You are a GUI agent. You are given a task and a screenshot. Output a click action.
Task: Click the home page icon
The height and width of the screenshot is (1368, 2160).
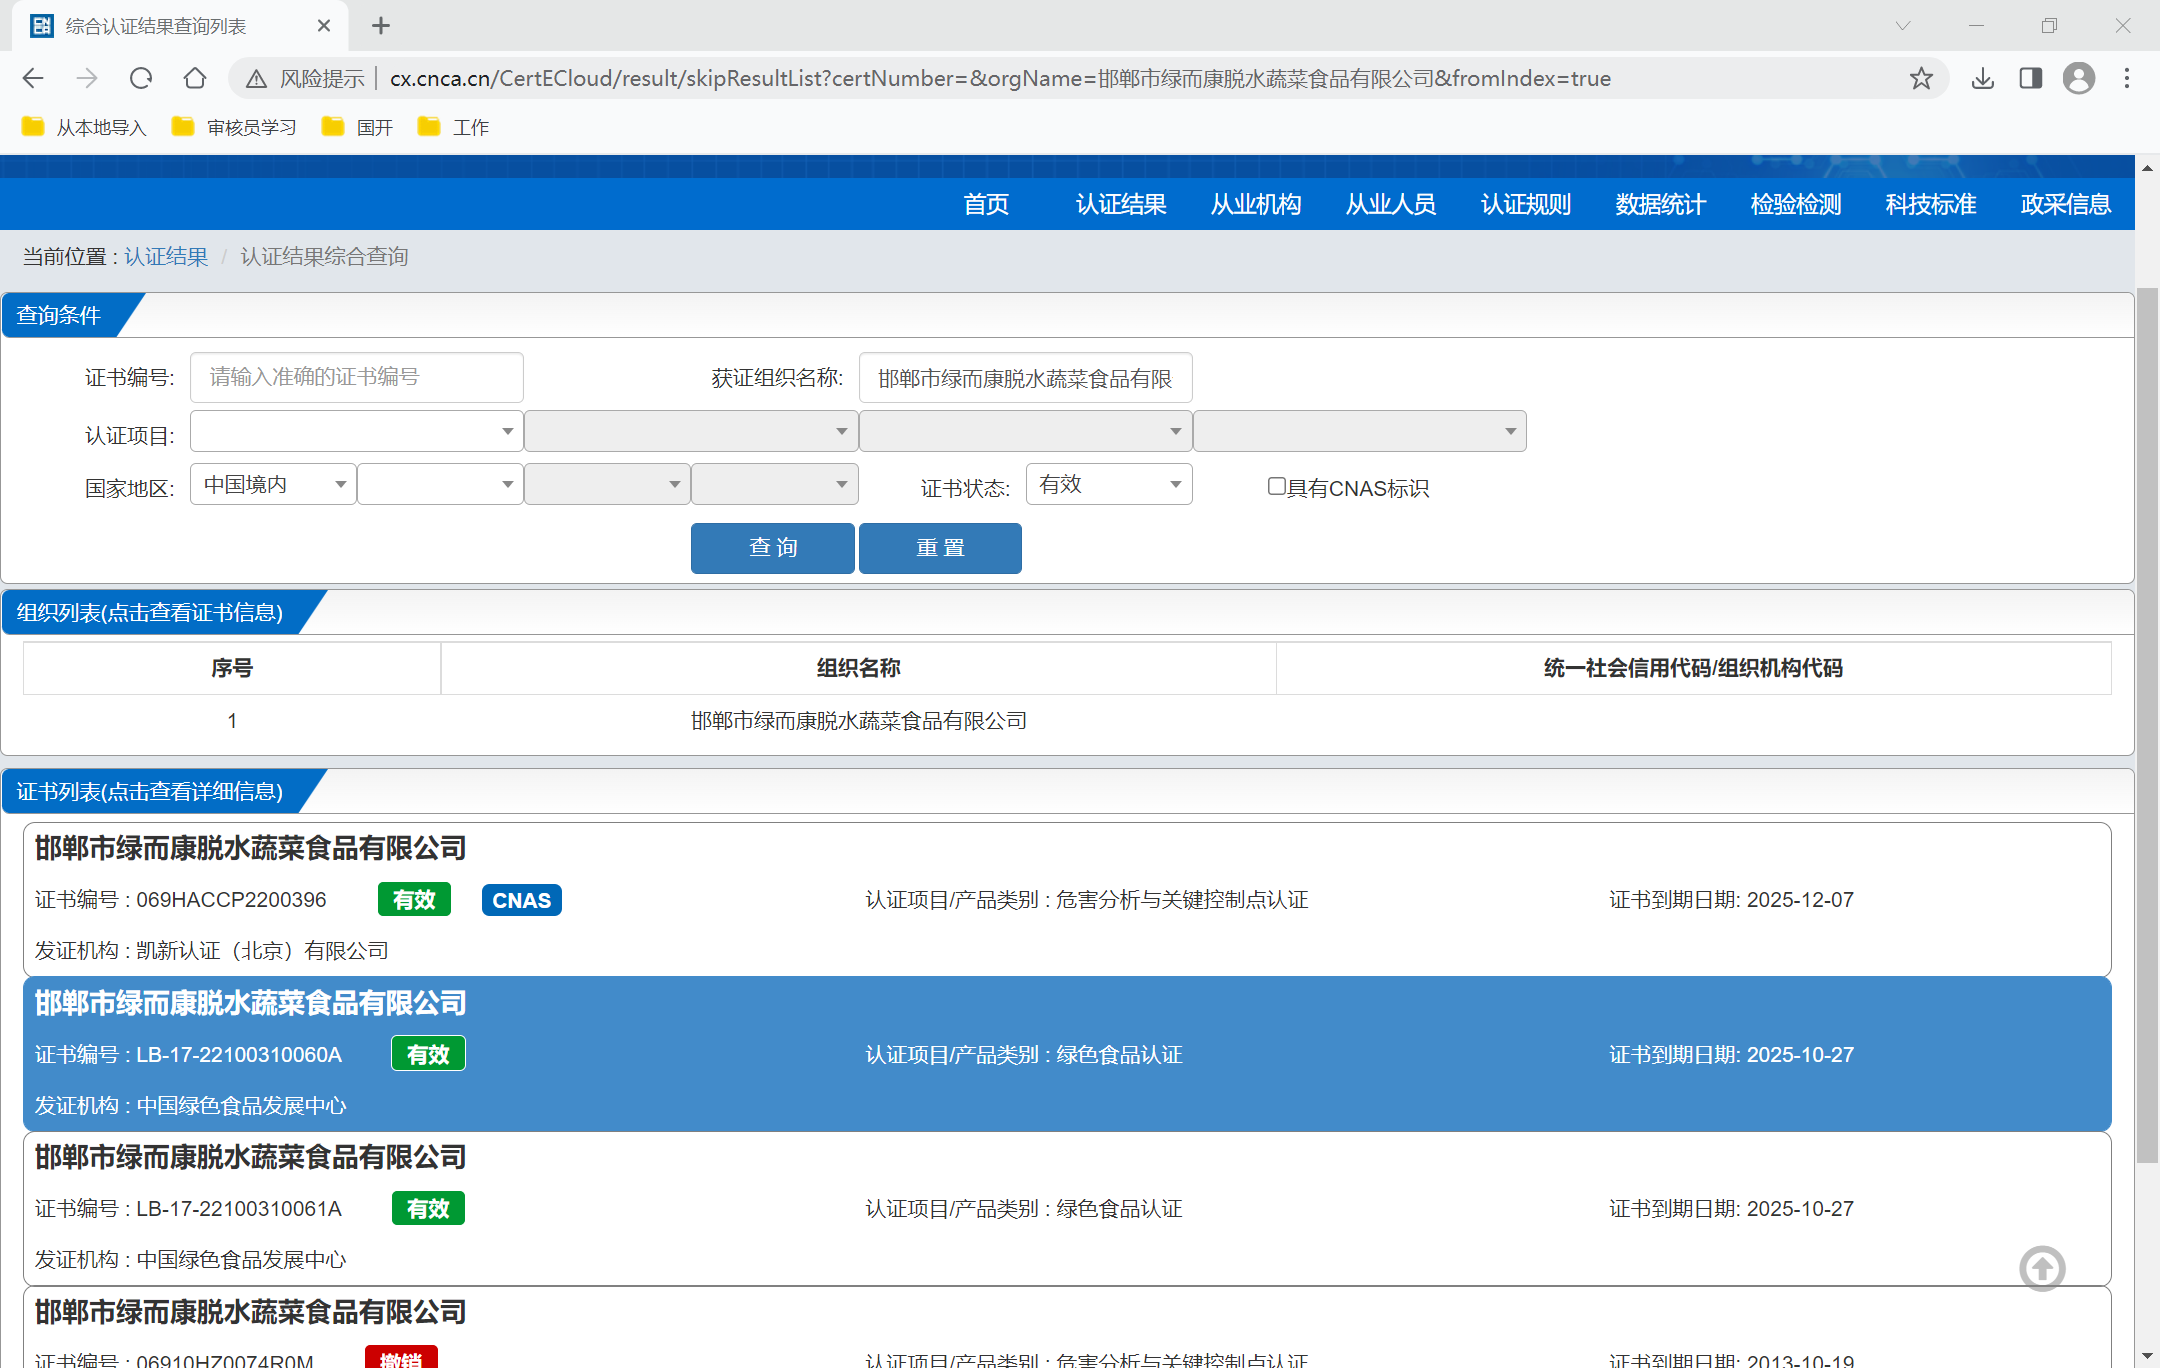[195, 78]
